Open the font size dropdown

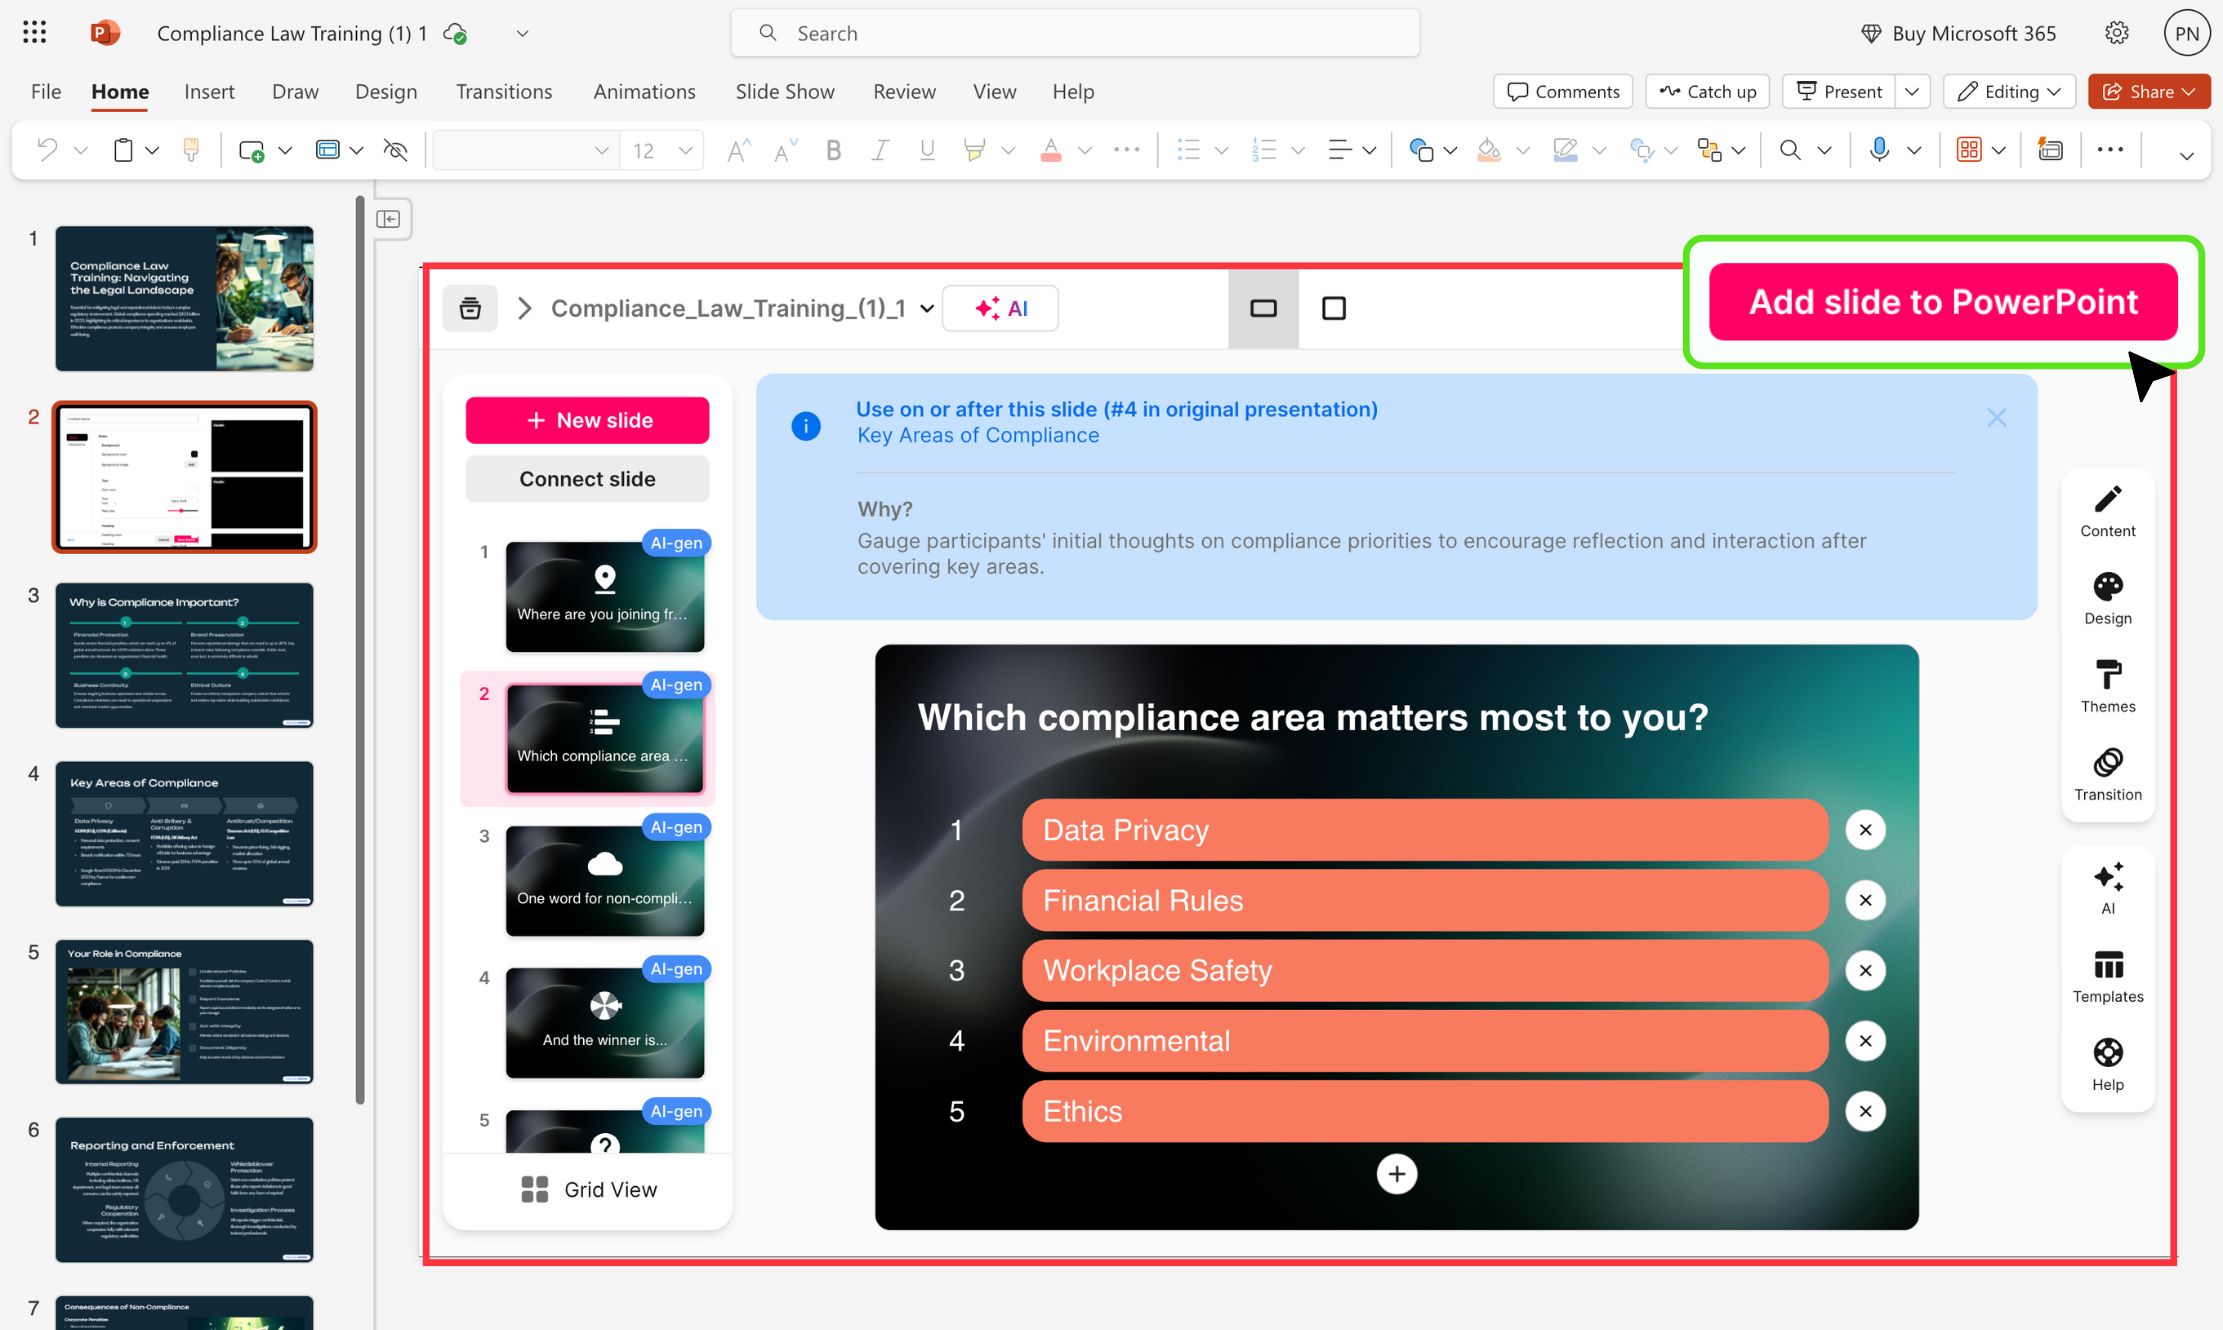pyautogui.click(x=685, y=150)
